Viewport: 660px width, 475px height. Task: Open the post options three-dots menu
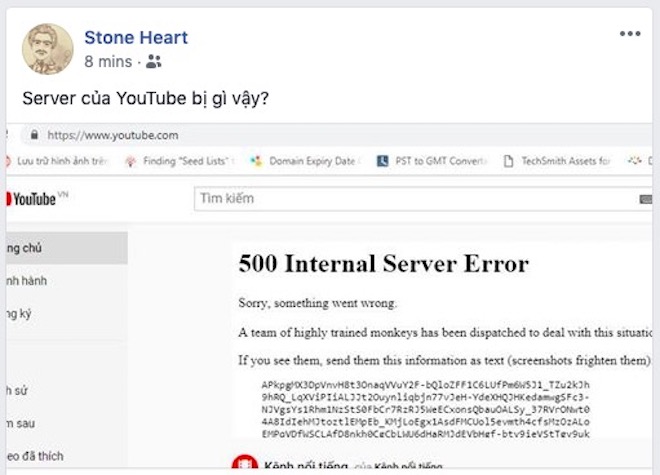coord(629,34)
